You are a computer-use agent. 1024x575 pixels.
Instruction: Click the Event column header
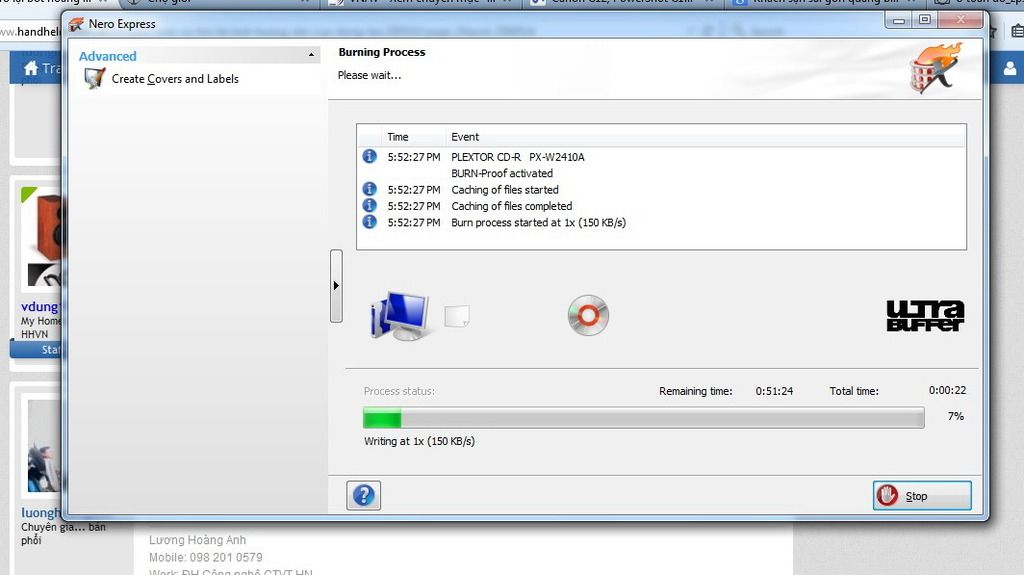pos(465,137)
